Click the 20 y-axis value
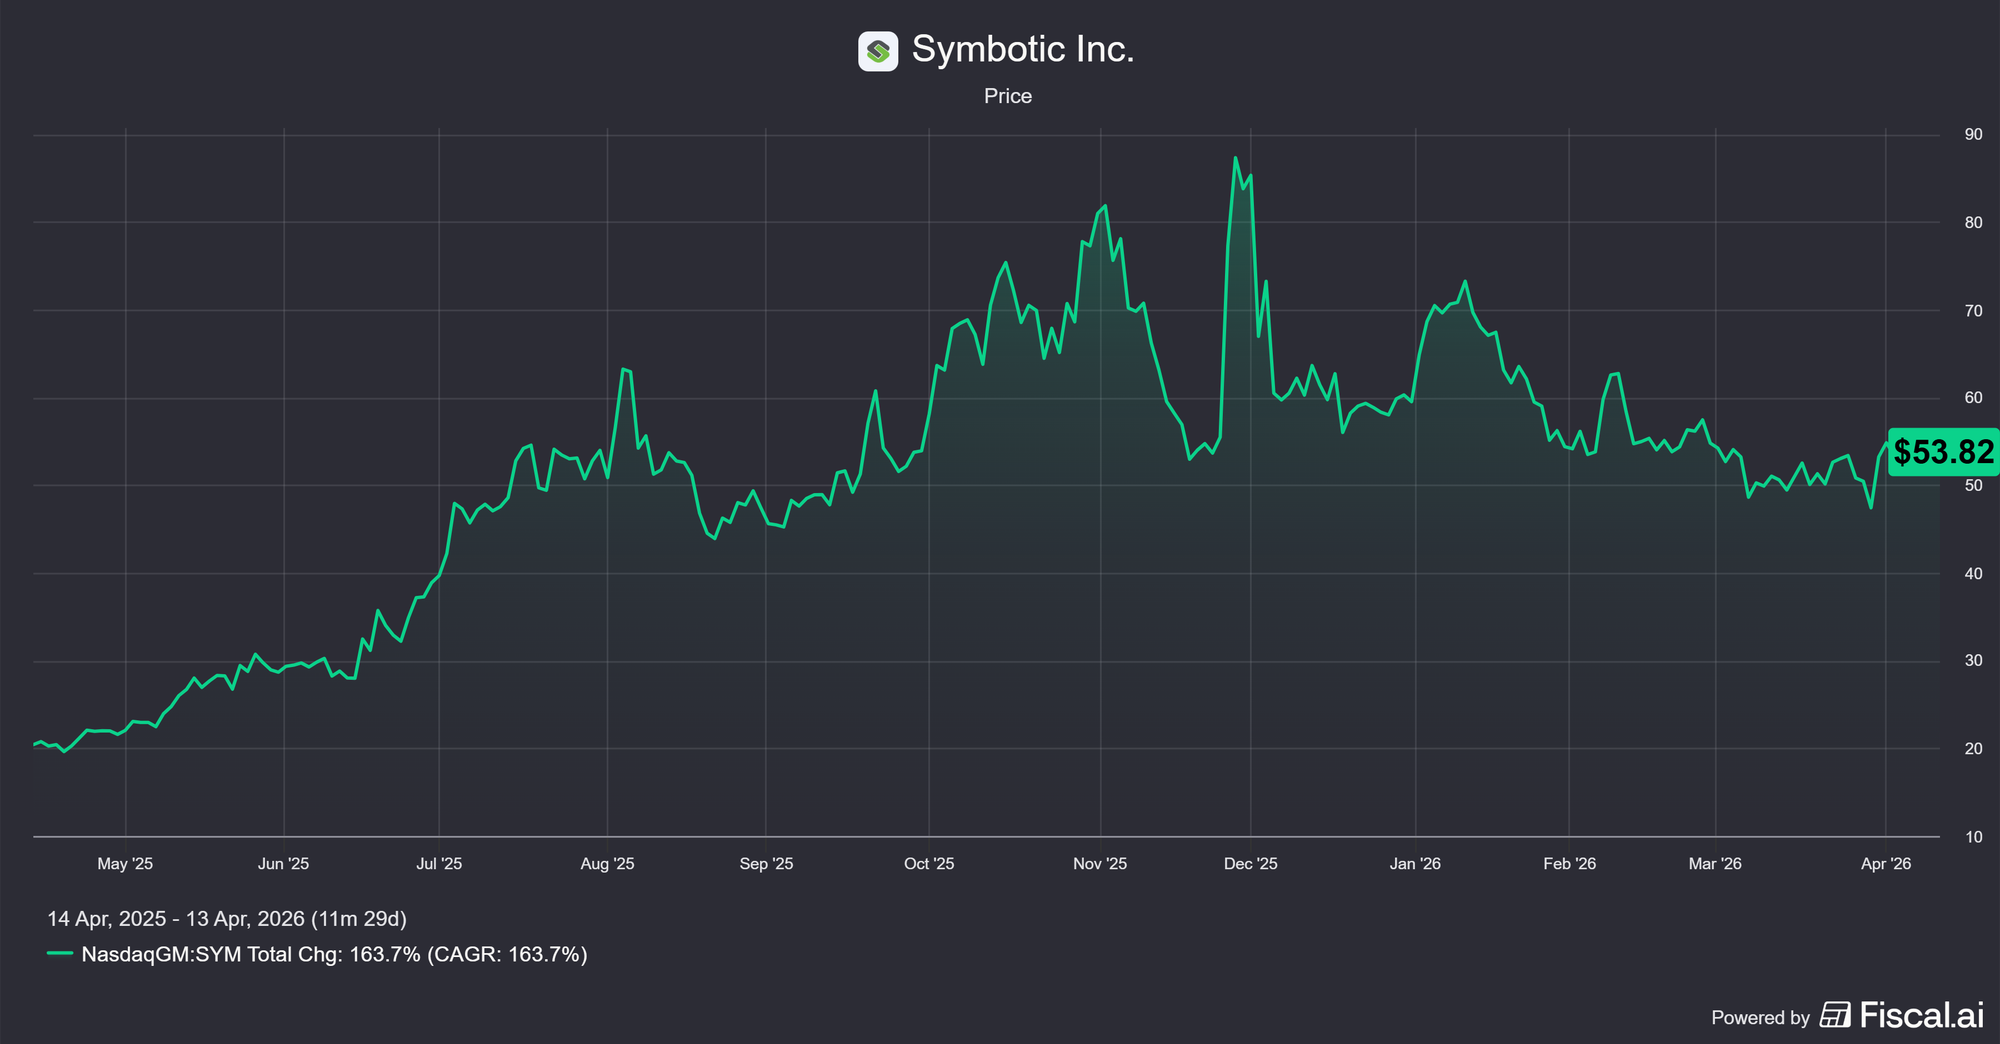 tap(1973, 749)
